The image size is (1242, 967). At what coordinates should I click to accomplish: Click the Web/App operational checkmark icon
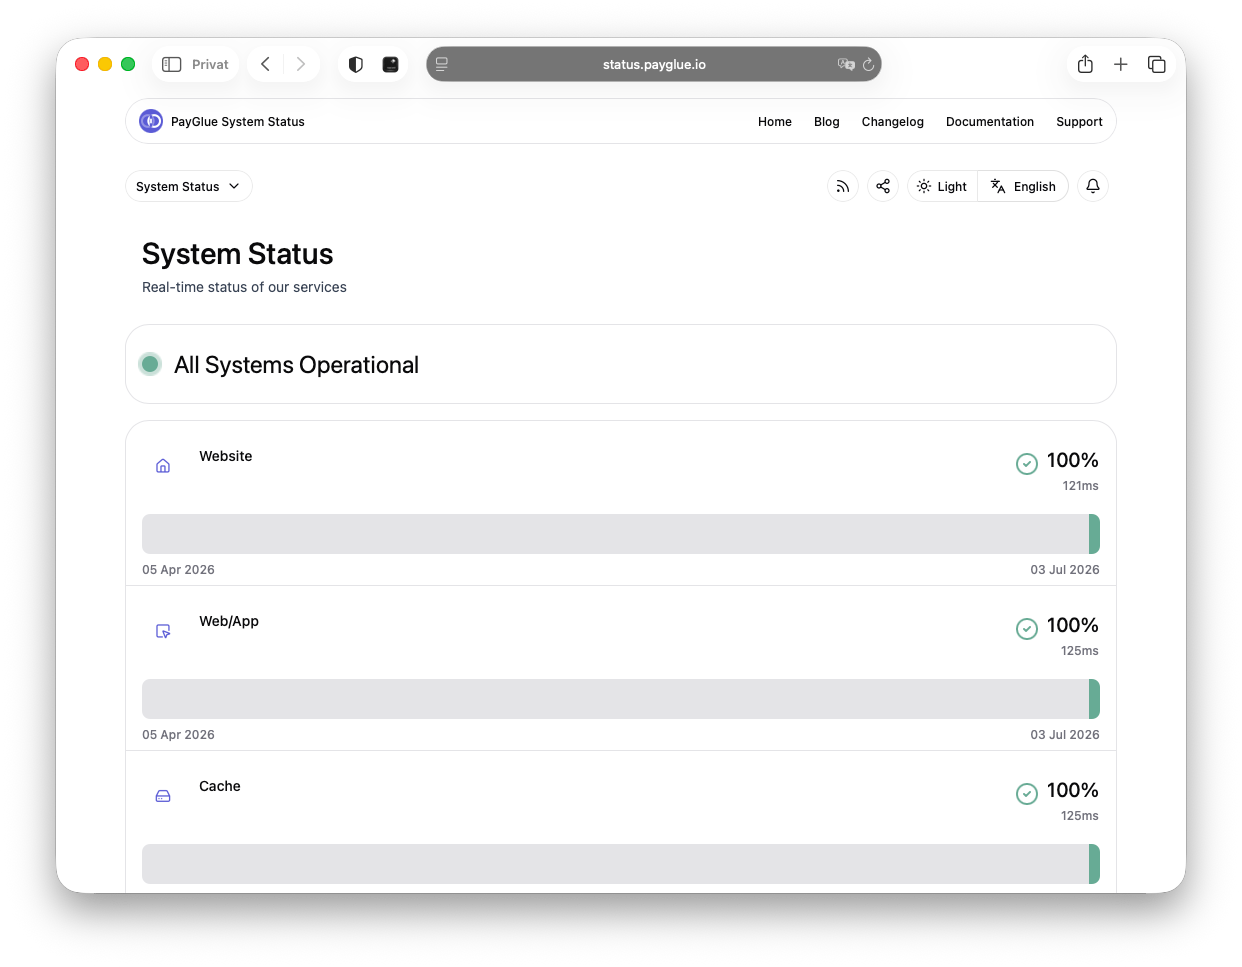pyautogui.click(x=1027, y=629)
